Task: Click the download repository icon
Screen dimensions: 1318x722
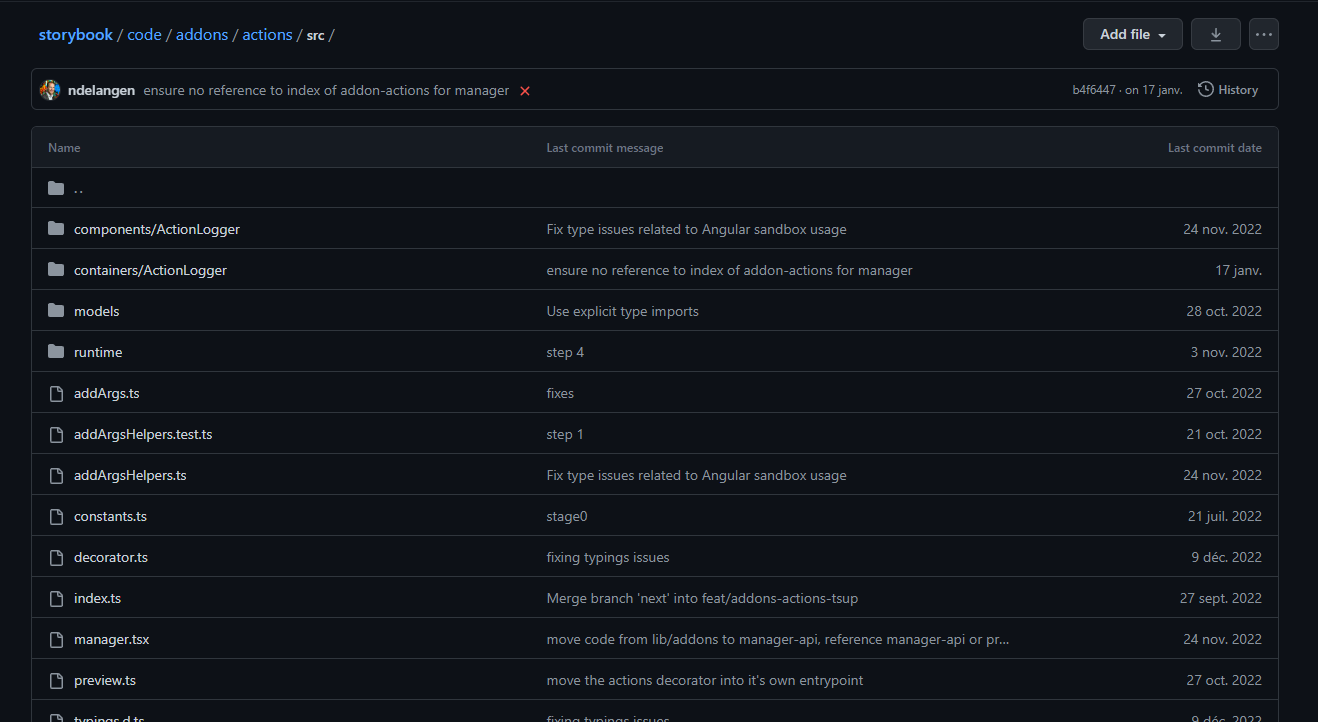Action: coord(1215,33)
